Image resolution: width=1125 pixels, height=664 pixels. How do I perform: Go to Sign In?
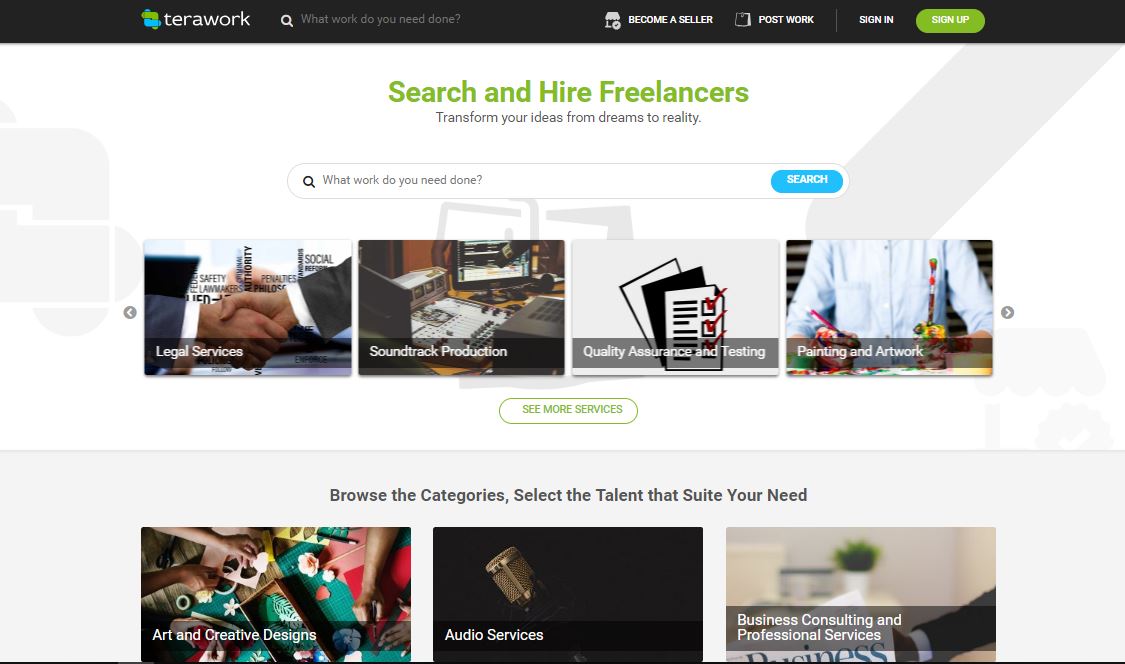(876, 19)
